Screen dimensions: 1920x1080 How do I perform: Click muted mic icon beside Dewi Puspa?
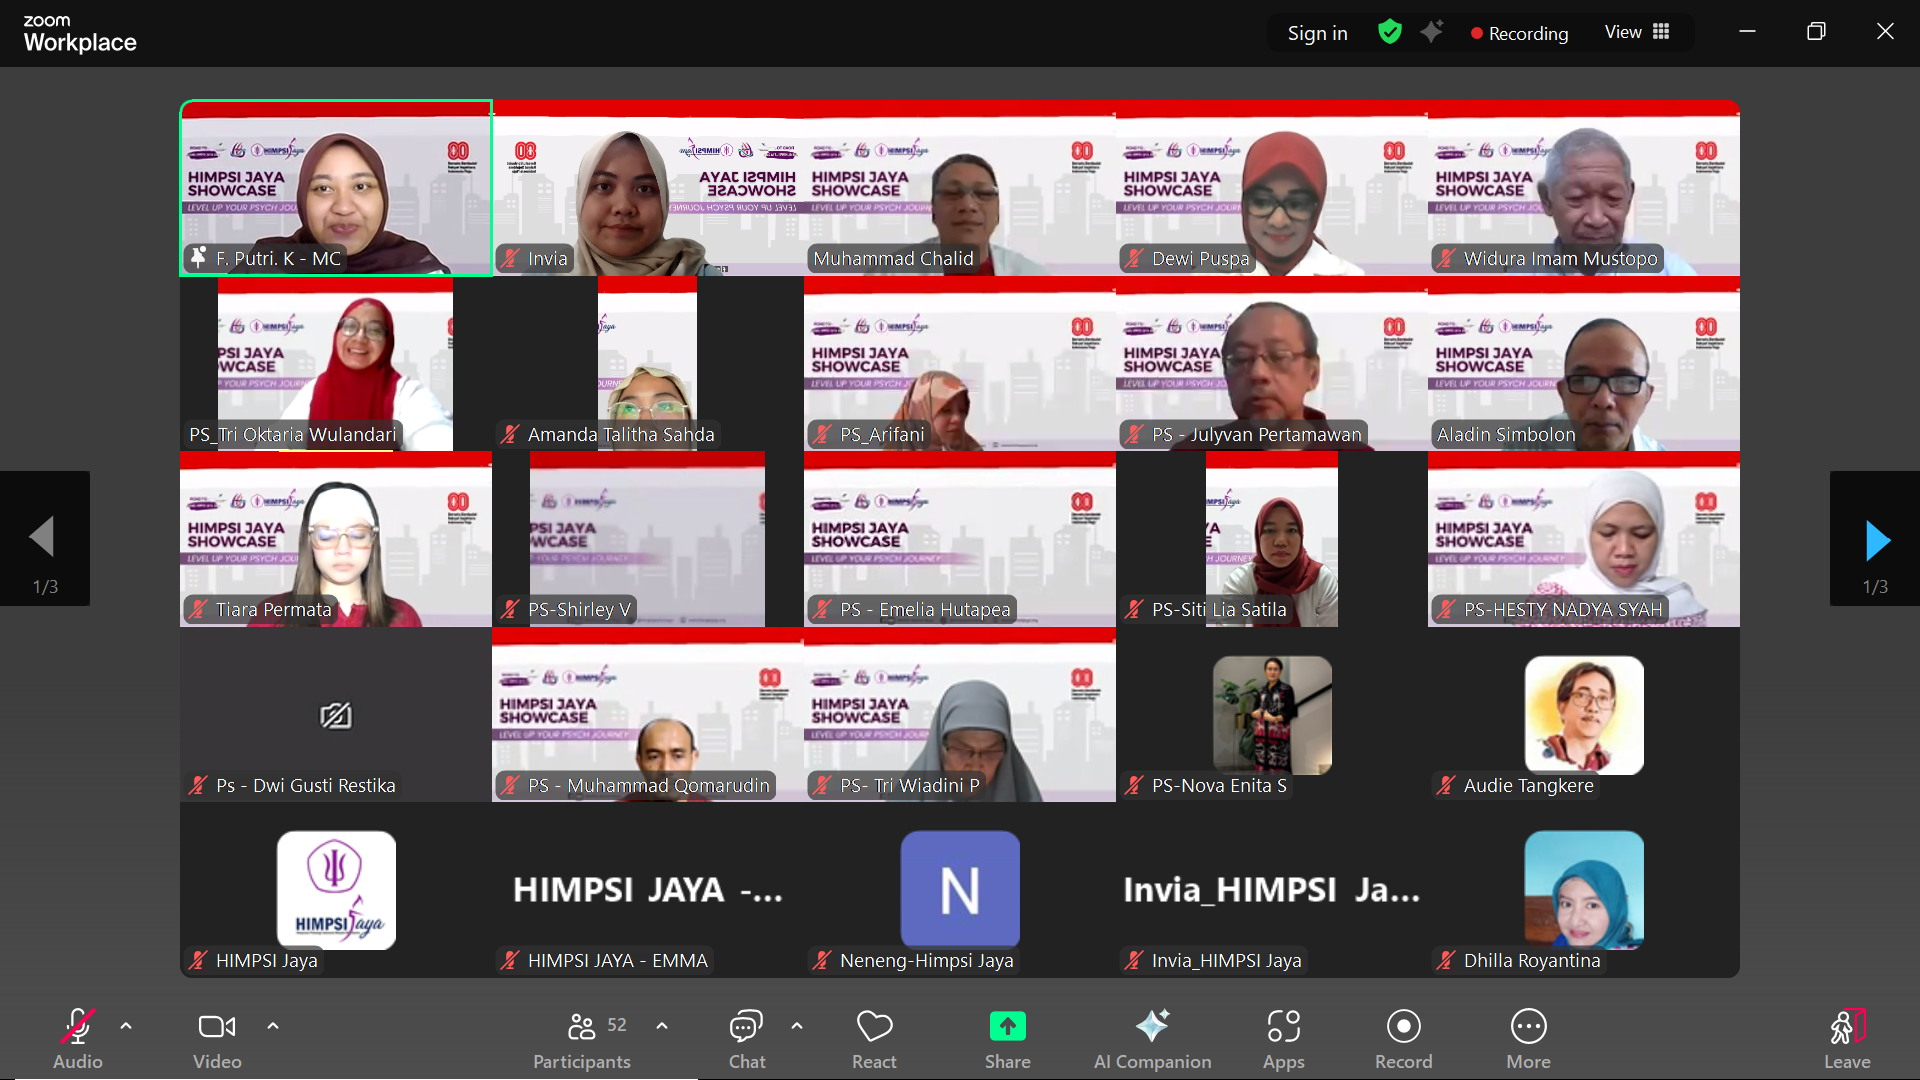pyautogui.click(x=1134, y=259)
